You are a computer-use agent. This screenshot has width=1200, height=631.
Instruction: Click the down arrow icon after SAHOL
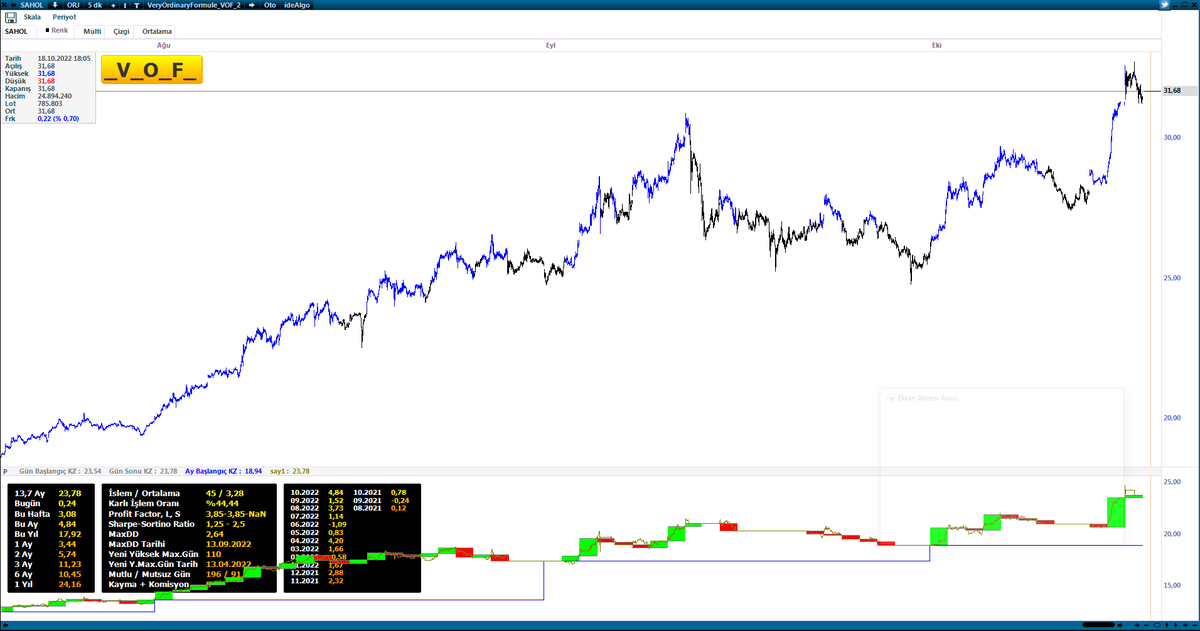tap(55, 5)
